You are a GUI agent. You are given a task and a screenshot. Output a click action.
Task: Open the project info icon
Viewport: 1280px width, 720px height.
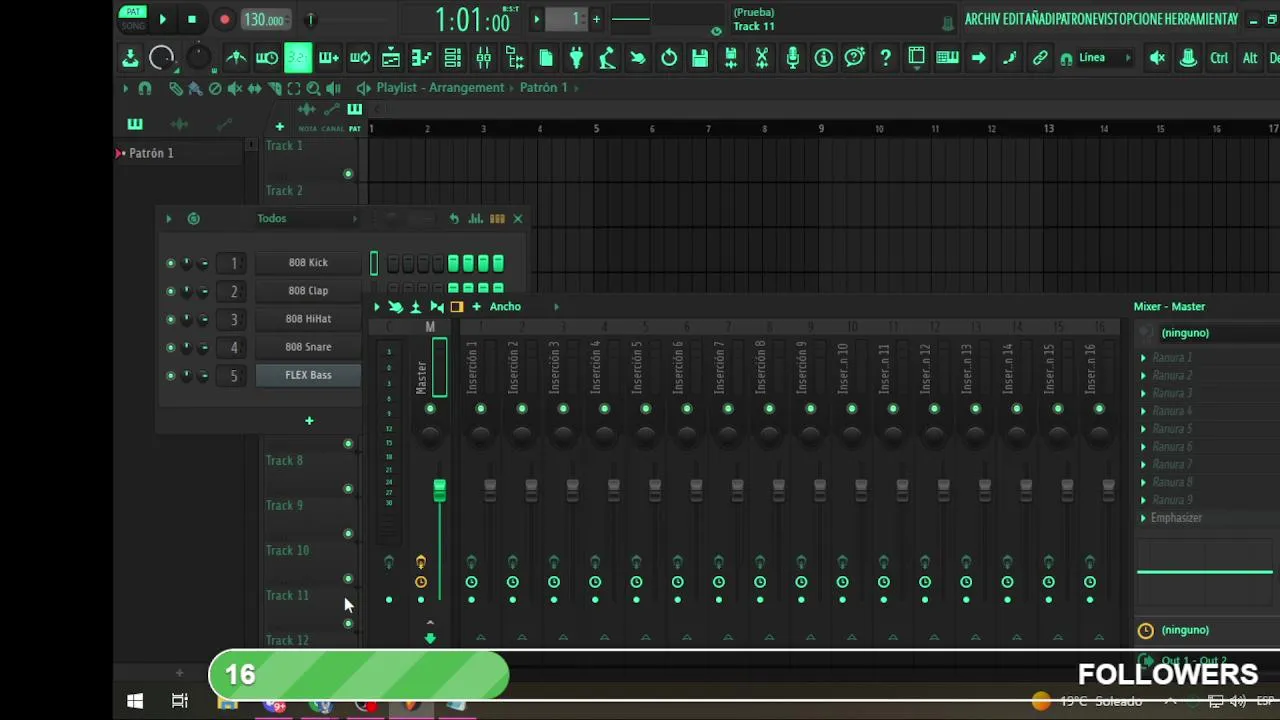coord(824,58)
